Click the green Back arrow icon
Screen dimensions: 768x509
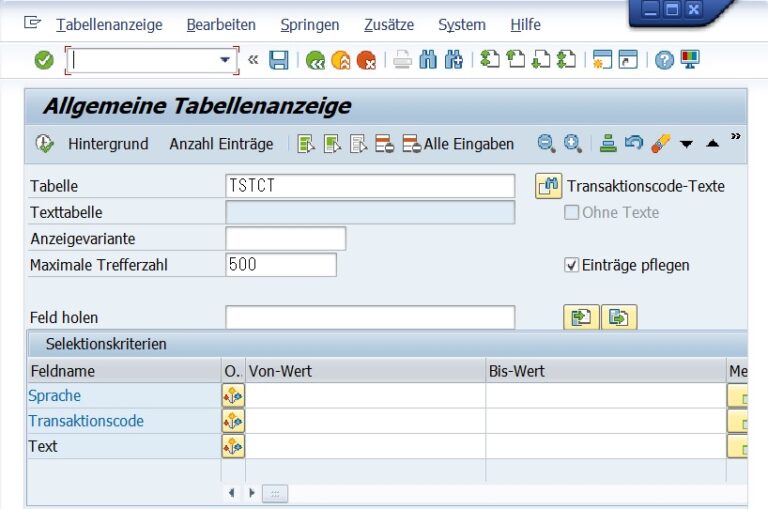(x=315, y=60)
